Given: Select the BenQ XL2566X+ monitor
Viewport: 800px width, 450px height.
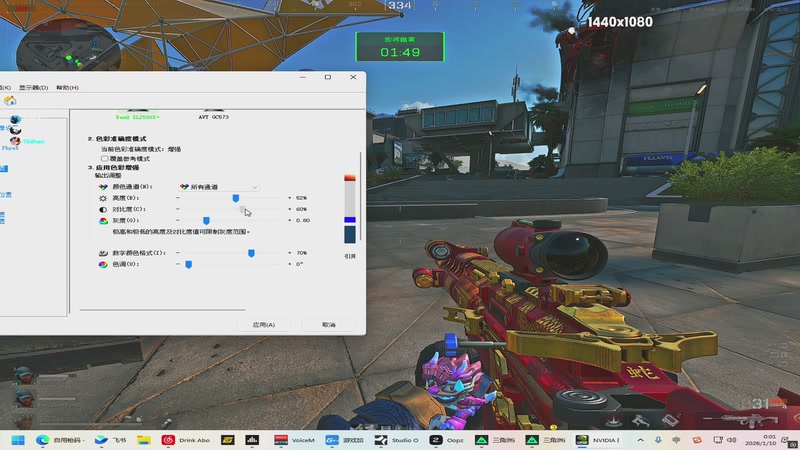Looking at the screenshot, I should pos(137,117).
